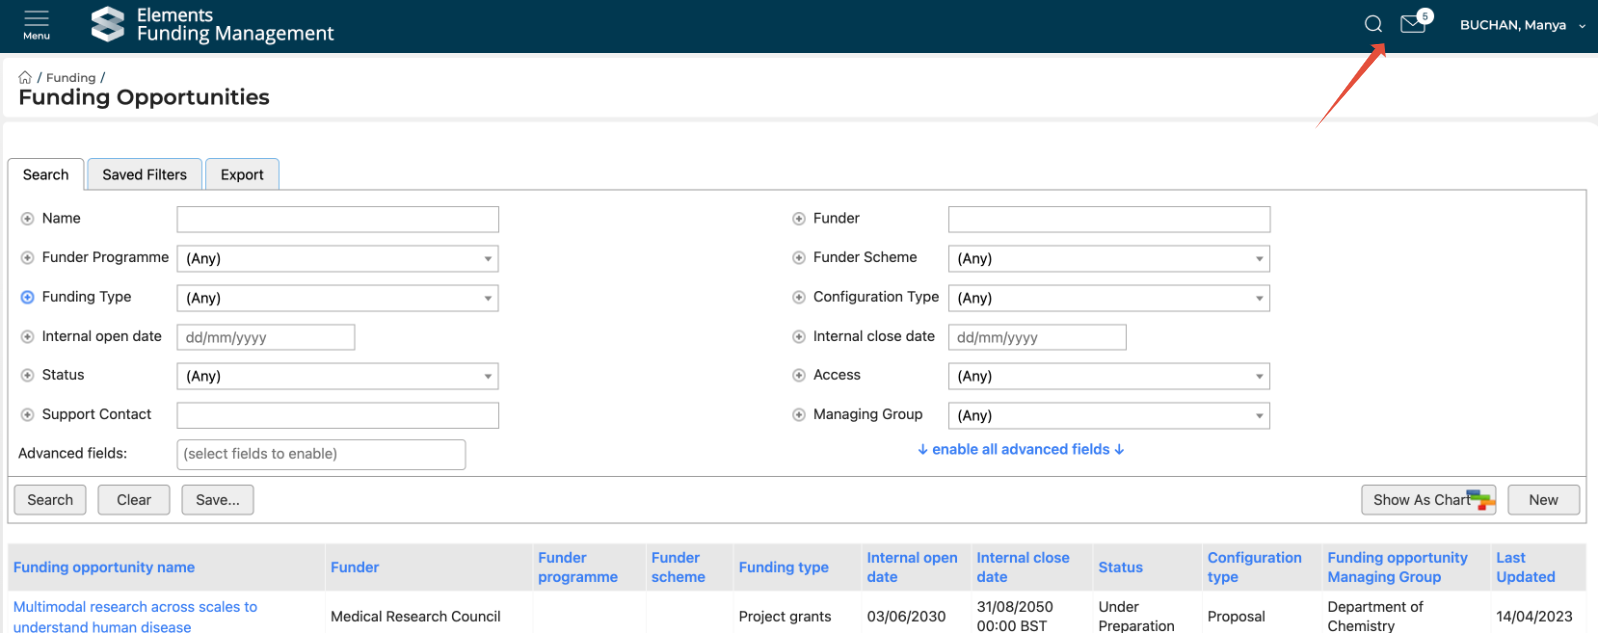Open the mail notifications envelope icon

point(1413,24)
